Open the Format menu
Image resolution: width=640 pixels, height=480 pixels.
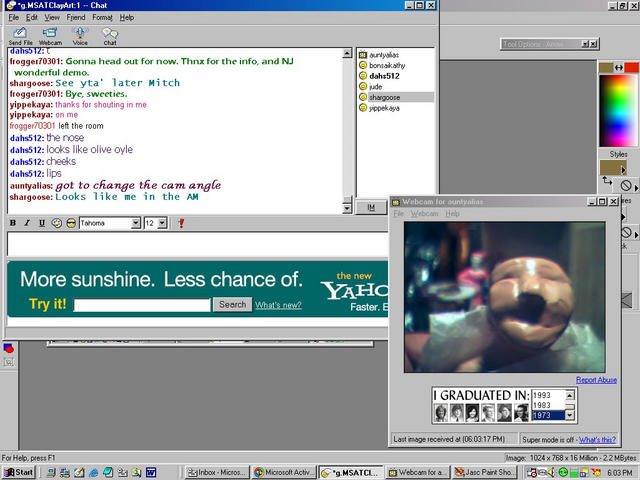point(102,18)
